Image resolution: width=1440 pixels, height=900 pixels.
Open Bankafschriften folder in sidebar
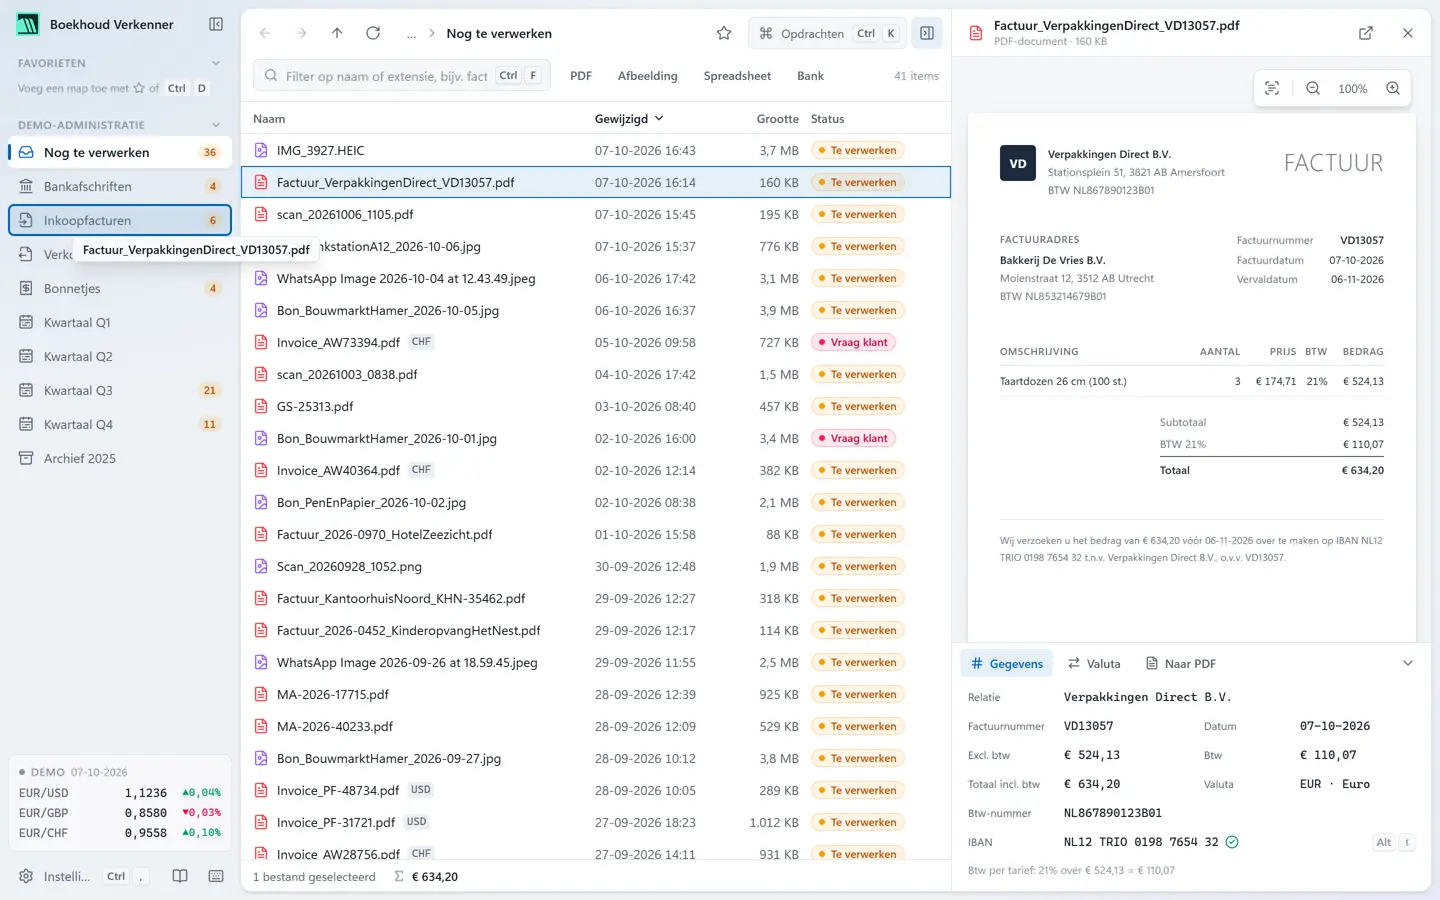point(120,186)
